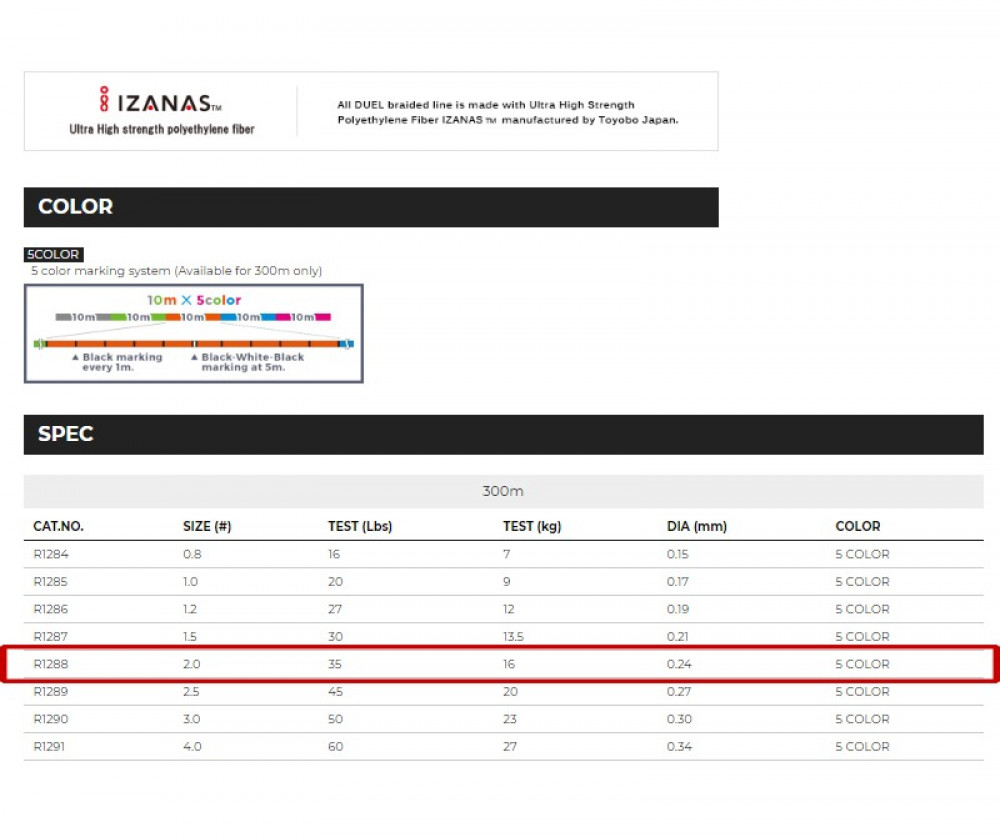Click the DIA (mm) column header
Screen dimensions: 1000x837
697,526
